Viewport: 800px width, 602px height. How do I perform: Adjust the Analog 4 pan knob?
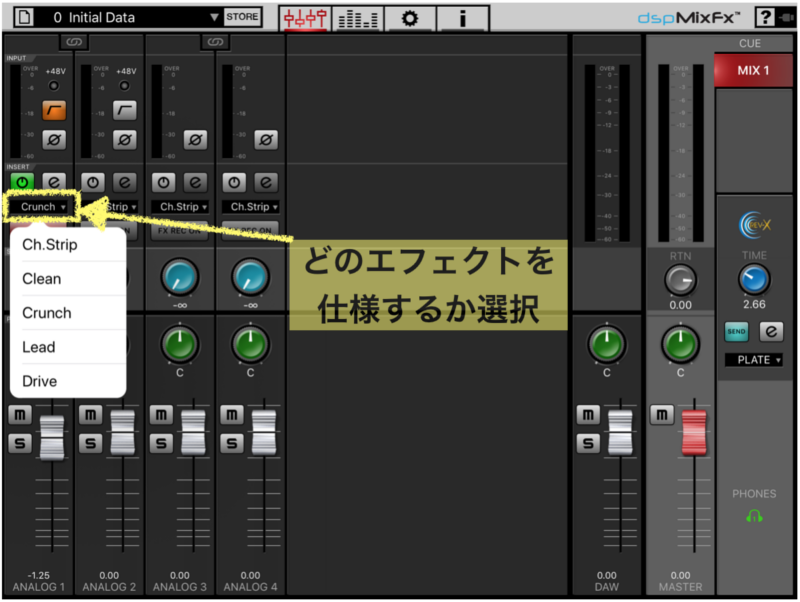point(251,343)
